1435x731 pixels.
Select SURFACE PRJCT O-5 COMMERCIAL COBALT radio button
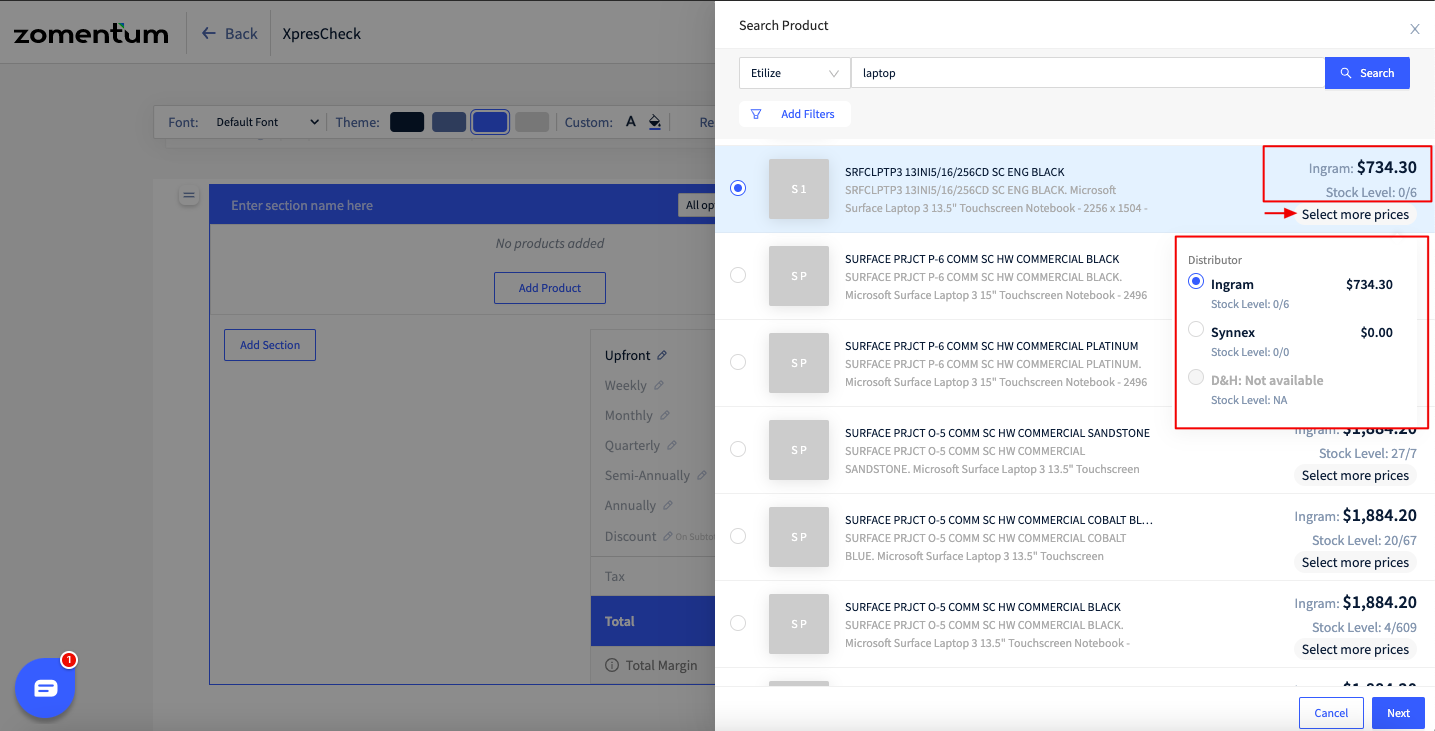pyautogui.click(x=738, y=536)
